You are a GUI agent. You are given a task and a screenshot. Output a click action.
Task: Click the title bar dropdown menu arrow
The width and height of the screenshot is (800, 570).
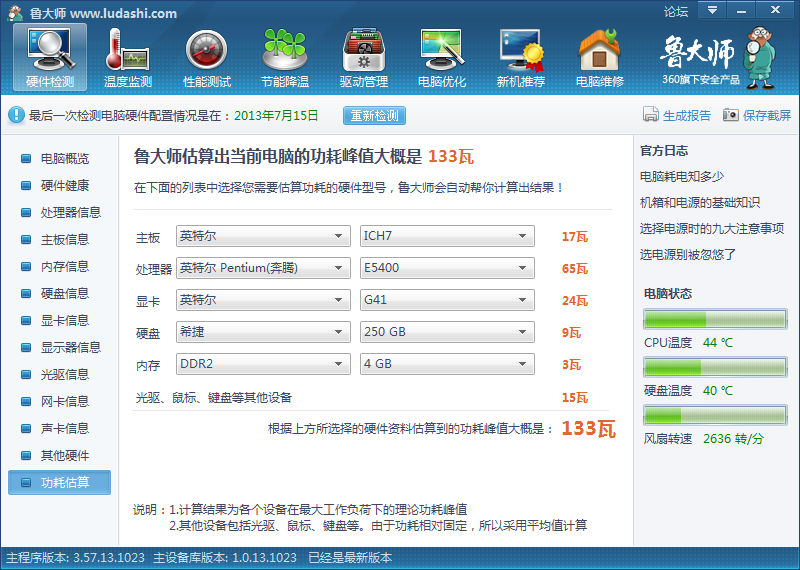coord(712,10)
